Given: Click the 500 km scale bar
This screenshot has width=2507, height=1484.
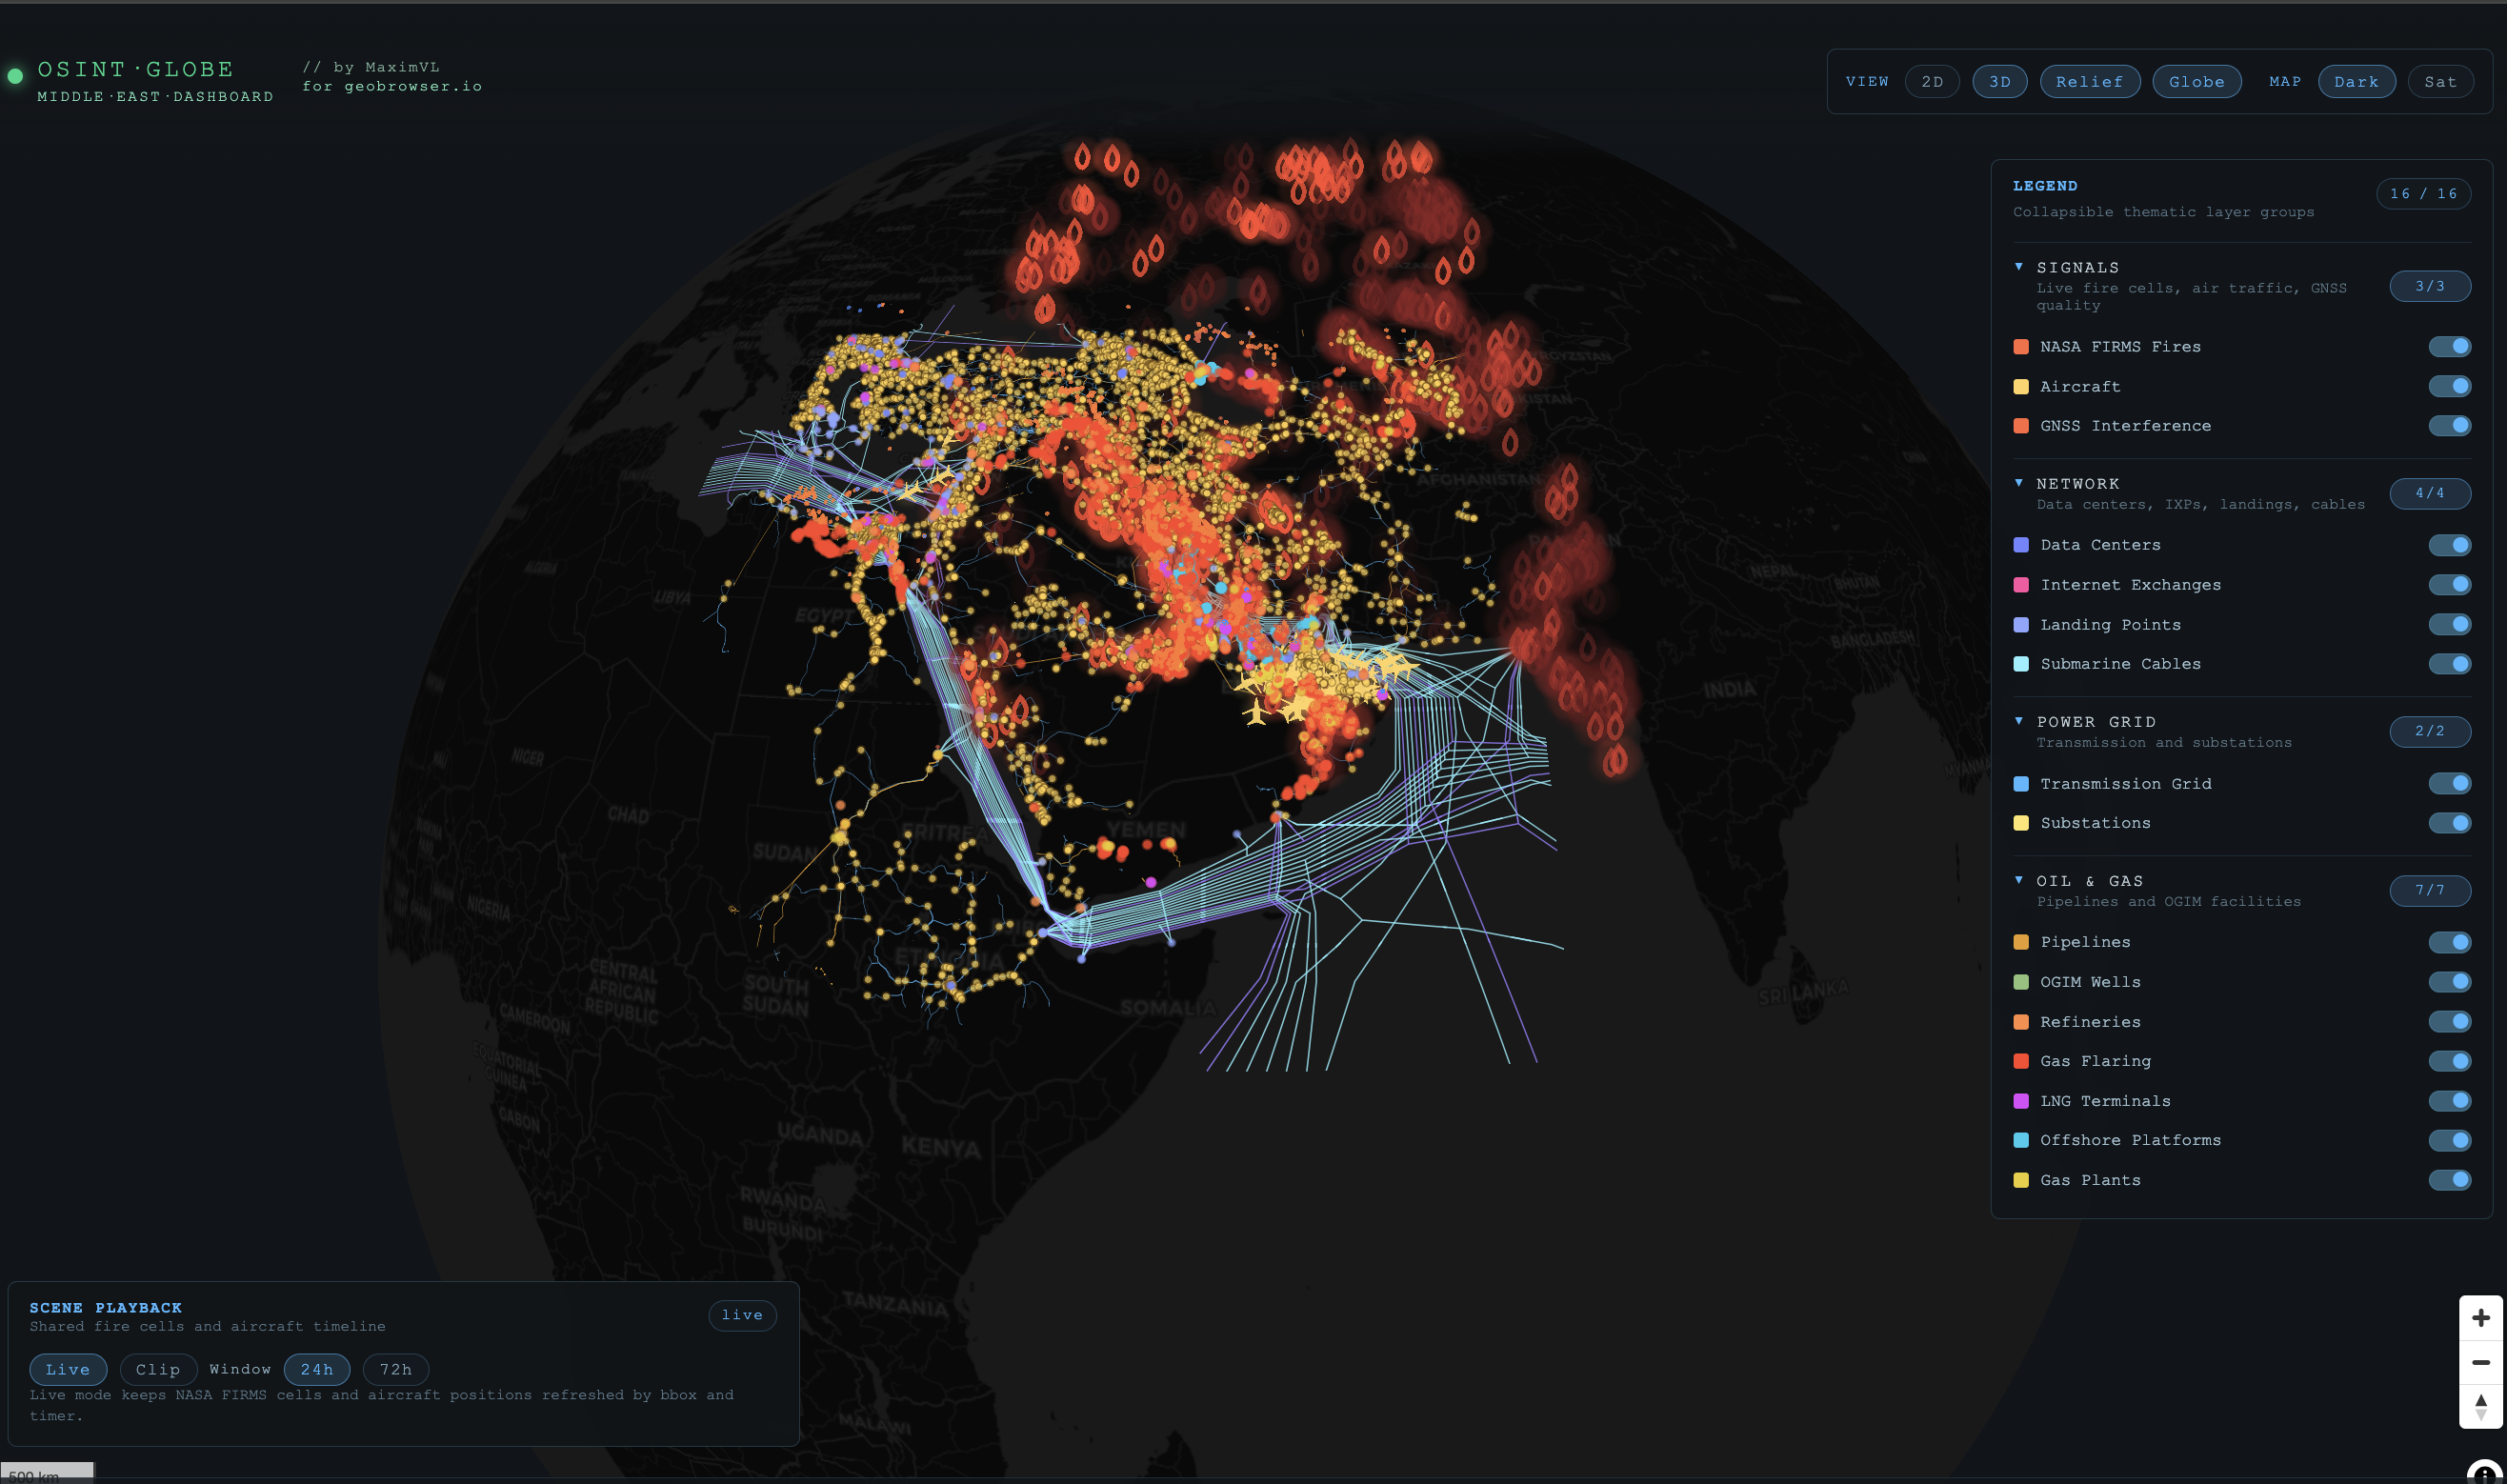Looking at the screenshot, I should coord(47,1472).
